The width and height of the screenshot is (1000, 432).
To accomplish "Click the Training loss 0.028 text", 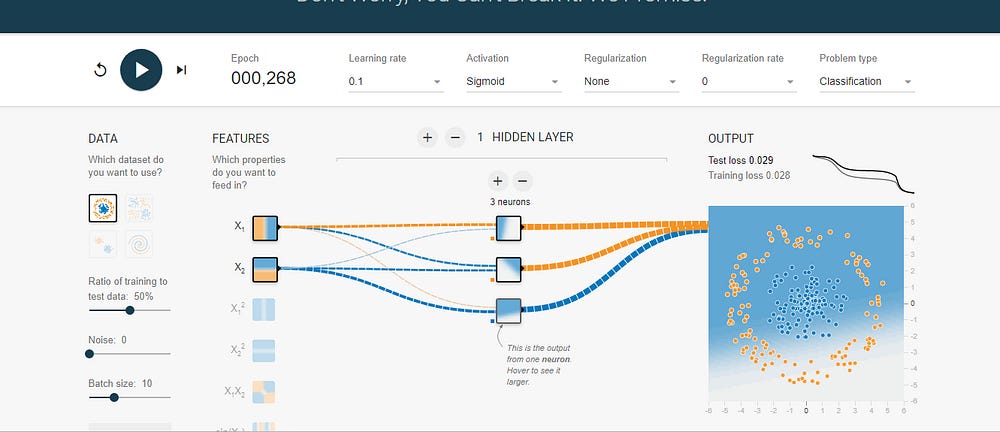I will pyautogui.click(x=749, y=175).
